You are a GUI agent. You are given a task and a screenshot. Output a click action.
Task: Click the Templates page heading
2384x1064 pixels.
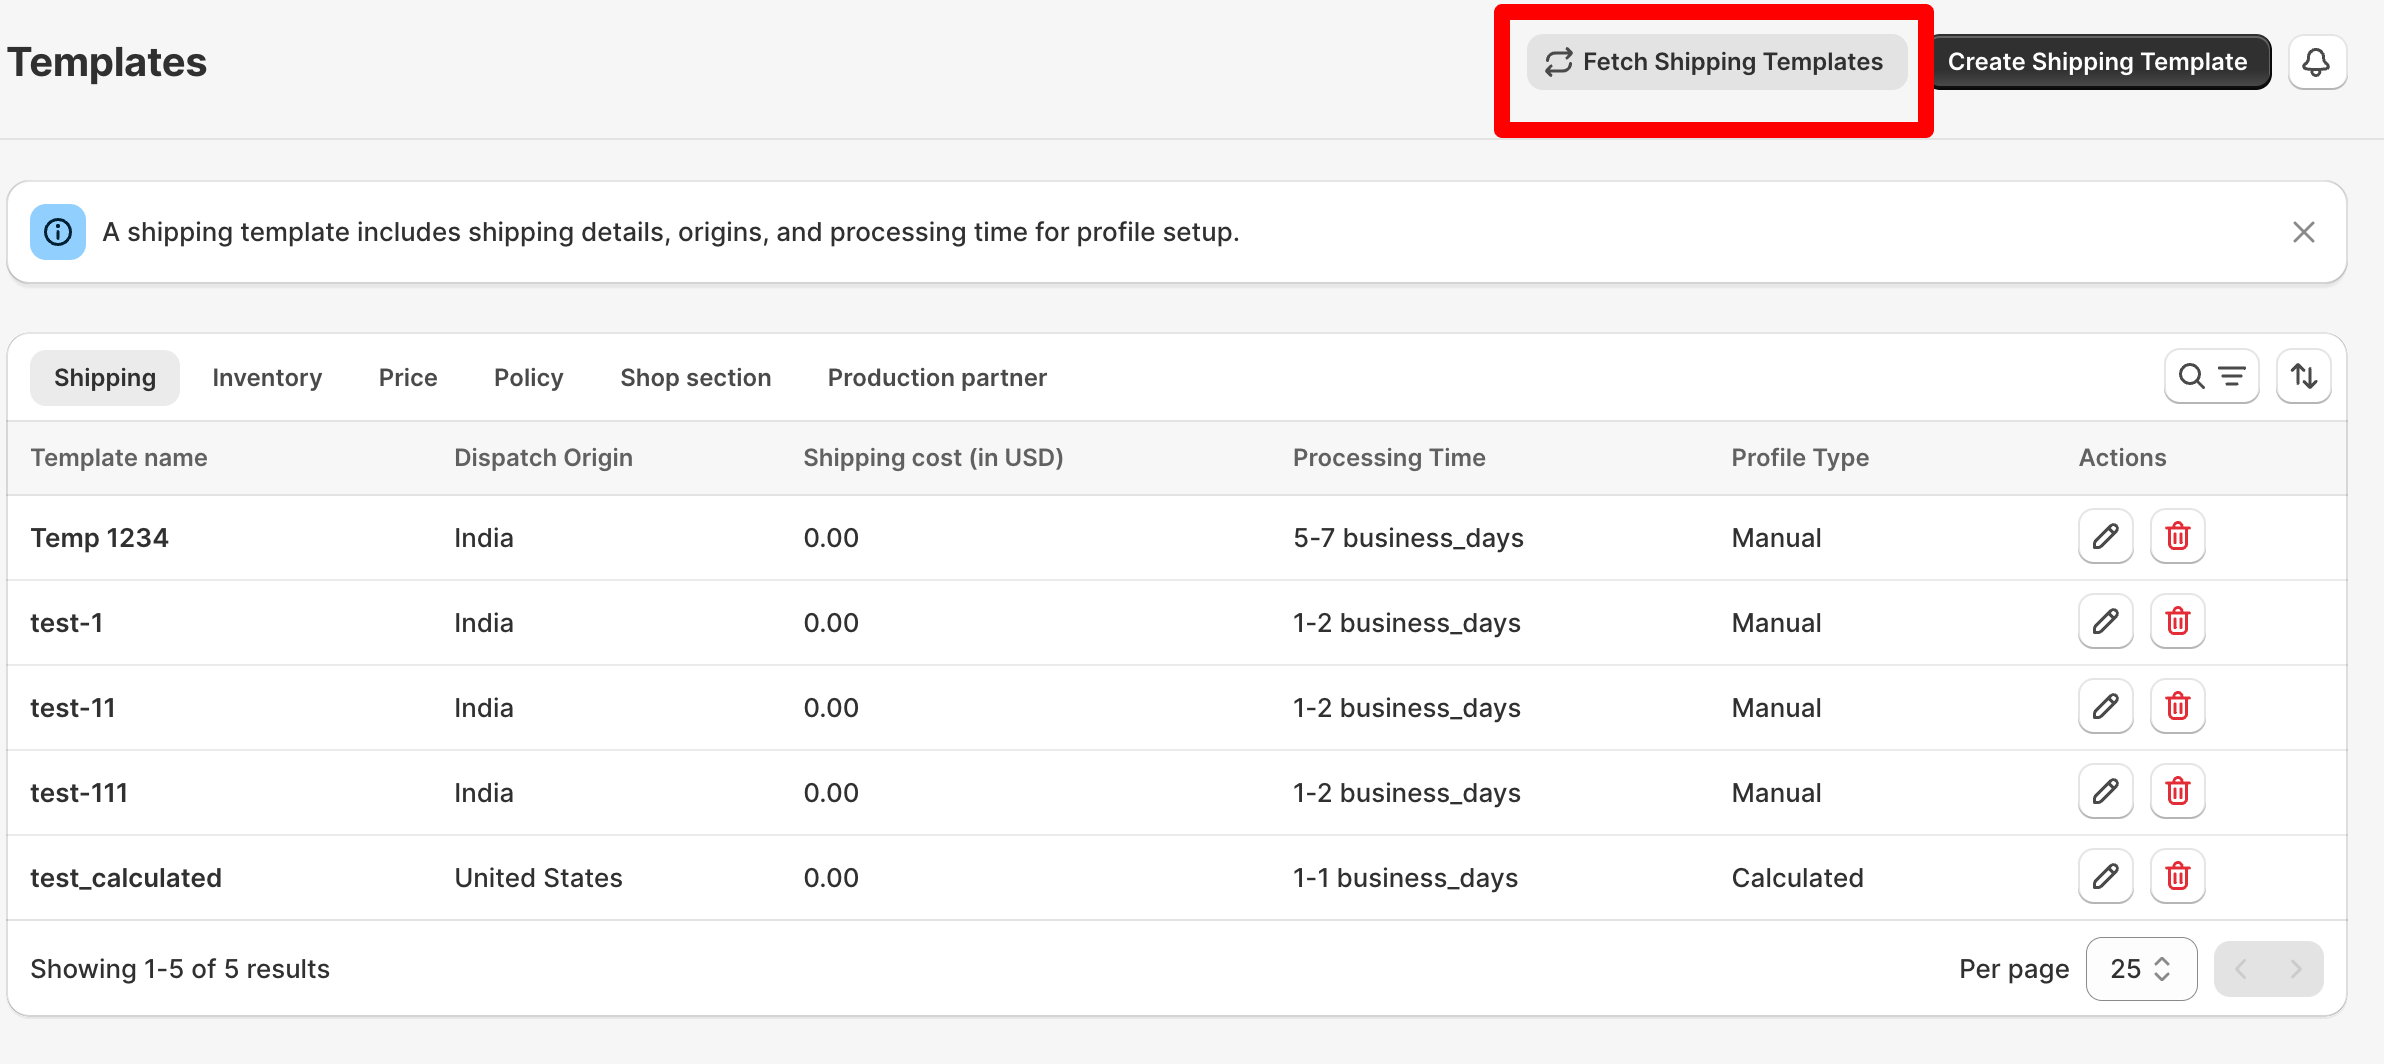tap(107, 62)
